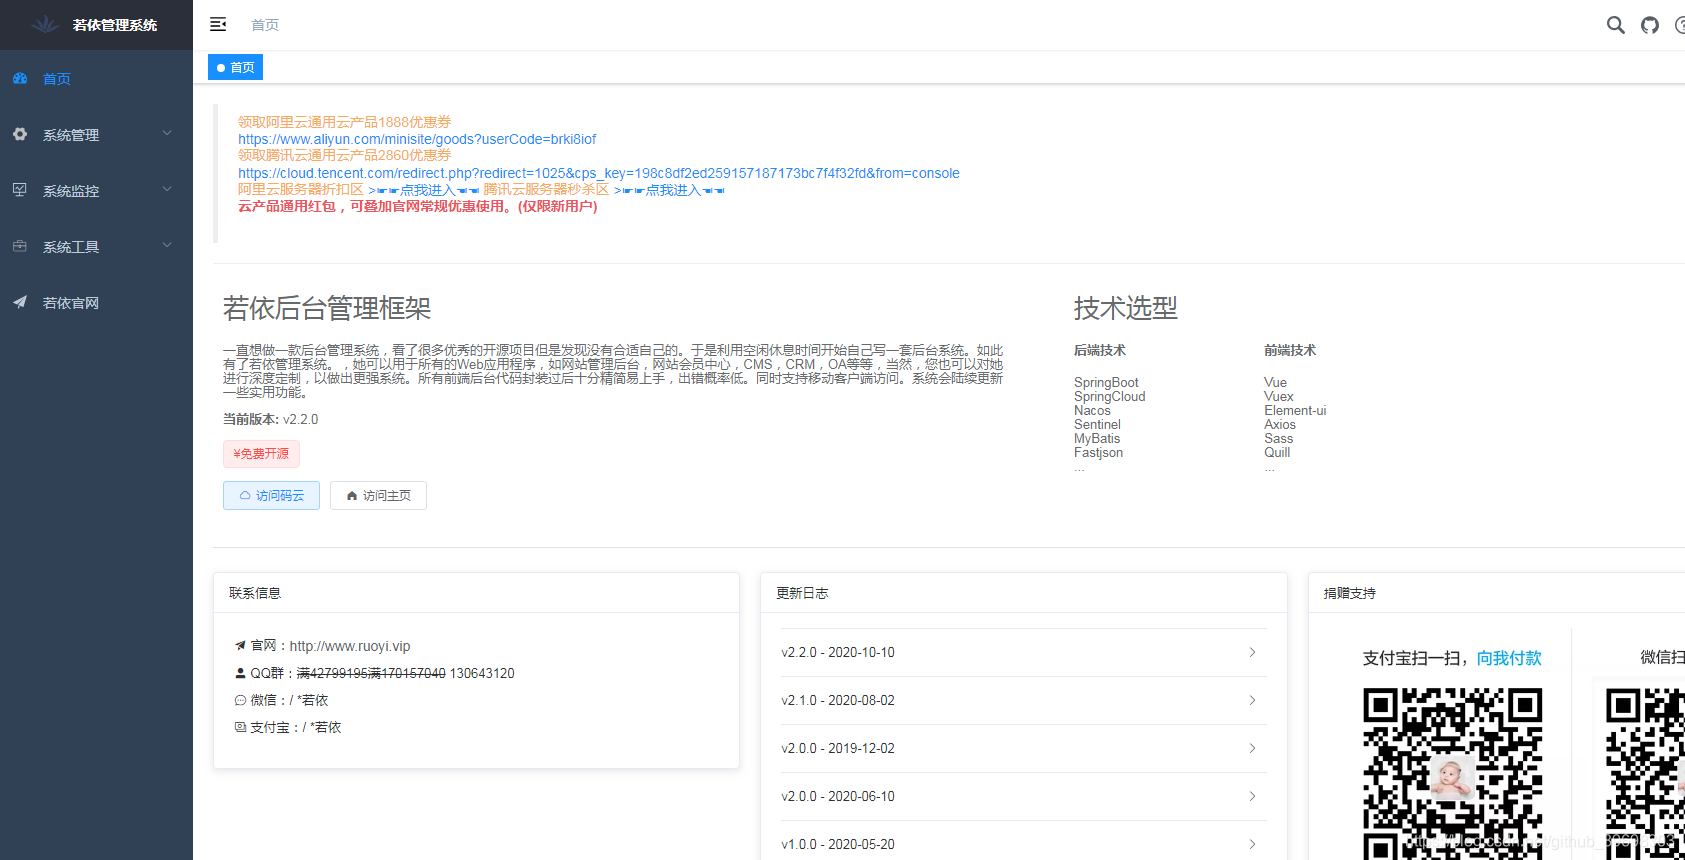Click the 向我付款 Alipay link

point(1509,658)
